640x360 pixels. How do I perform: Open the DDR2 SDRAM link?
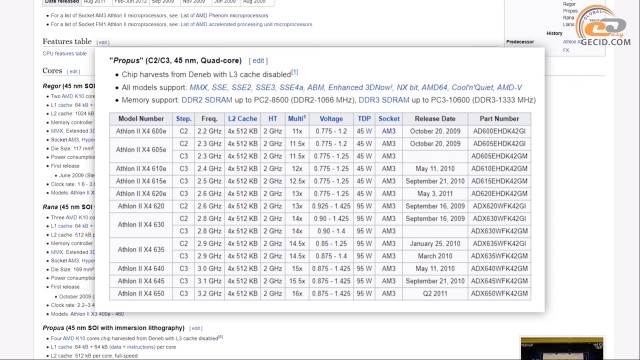[x=207, y=100]
